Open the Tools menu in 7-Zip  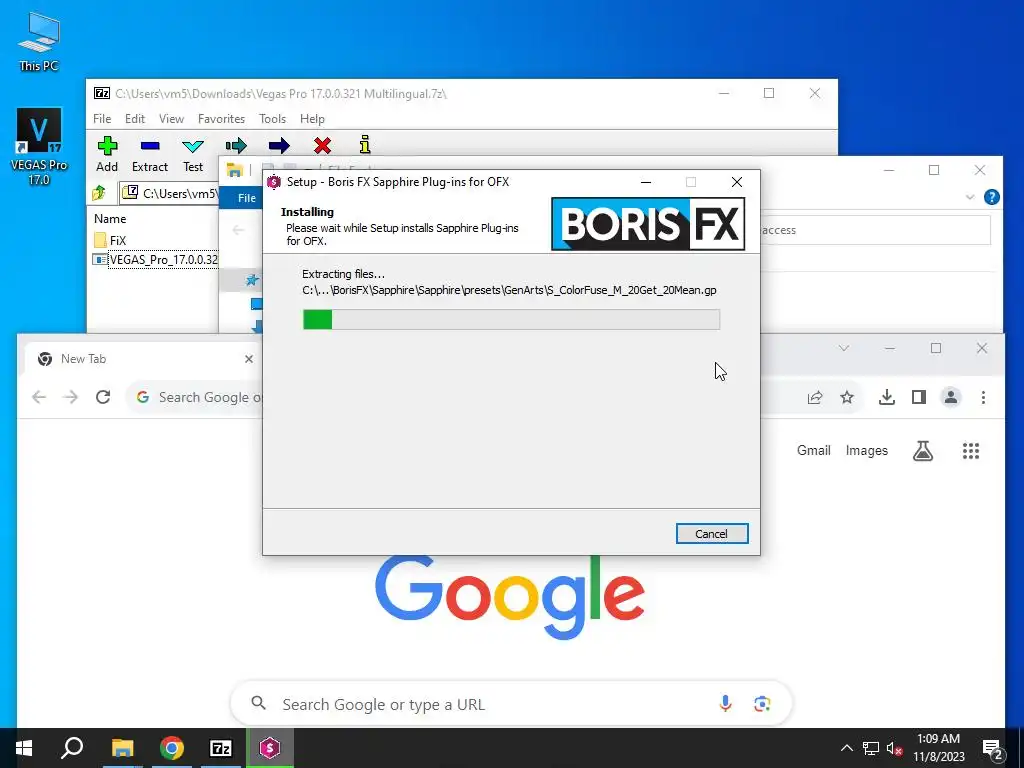tap(272, 119)
